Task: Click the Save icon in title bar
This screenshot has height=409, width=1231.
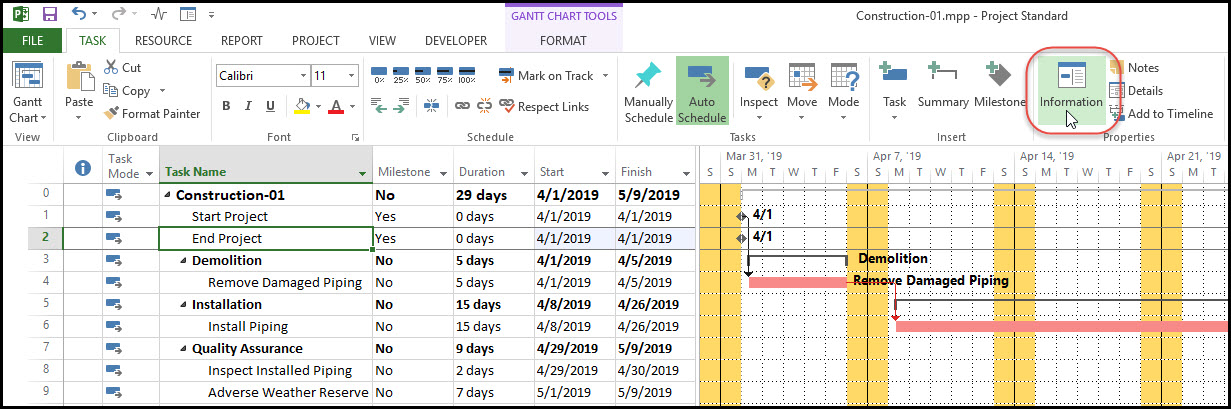Action: pos(49,14)
